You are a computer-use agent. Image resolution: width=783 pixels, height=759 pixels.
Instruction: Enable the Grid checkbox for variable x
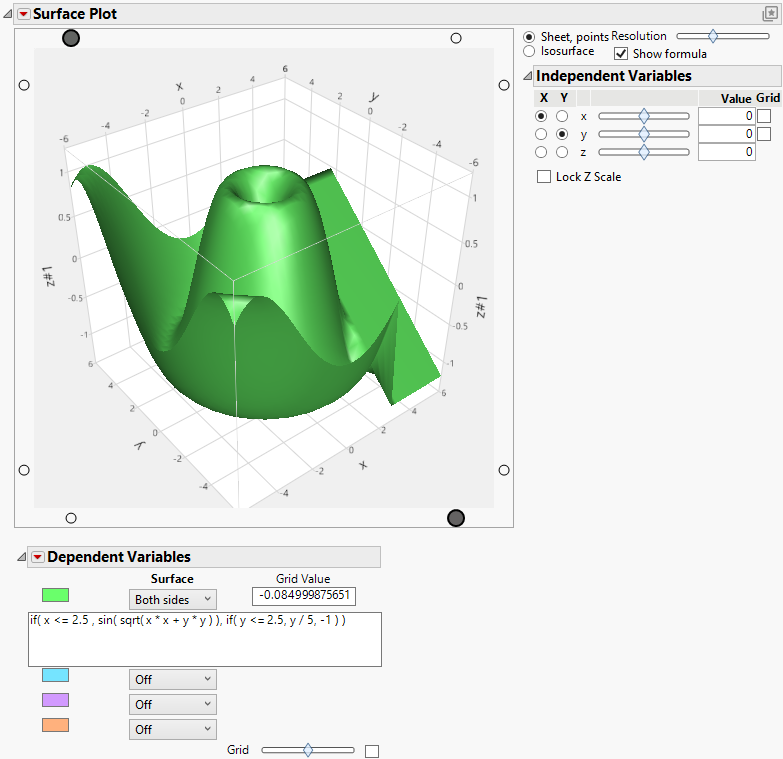(764, 116)
